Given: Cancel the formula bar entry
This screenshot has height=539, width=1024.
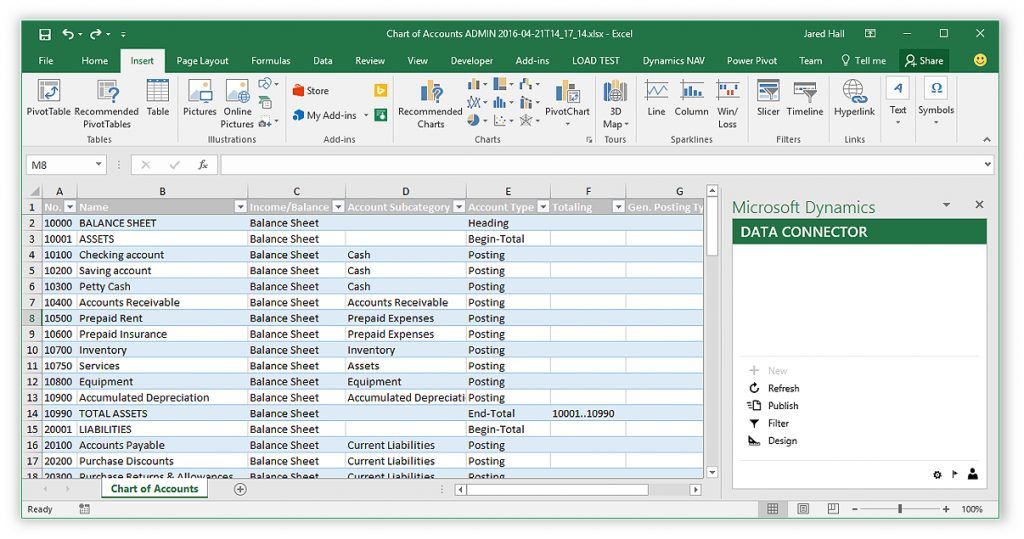Looking at the screenshot, I should click(x=146, y=165).
